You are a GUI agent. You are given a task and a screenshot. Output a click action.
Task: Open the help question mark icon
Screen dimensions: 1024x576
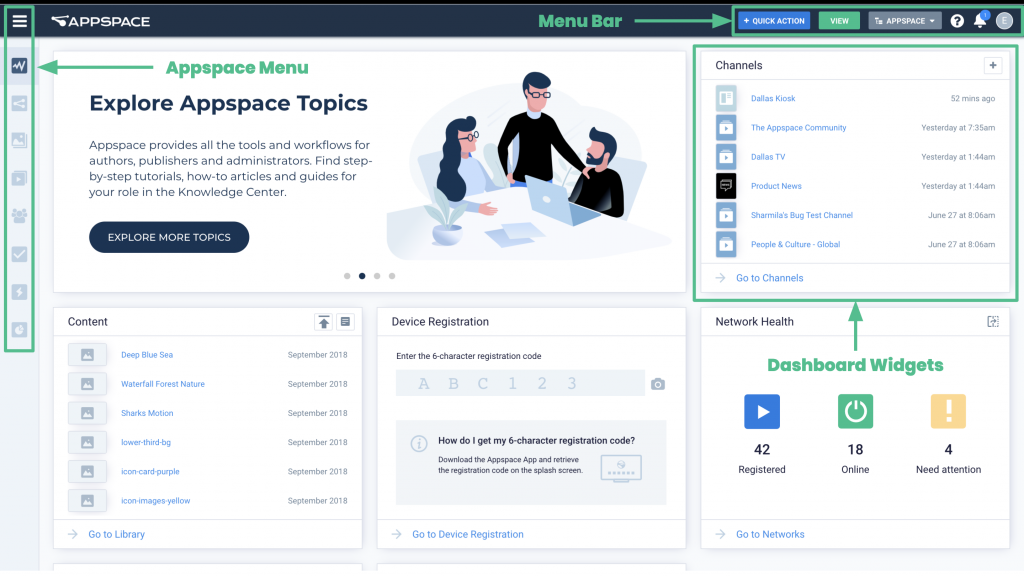tap(957, 21)
